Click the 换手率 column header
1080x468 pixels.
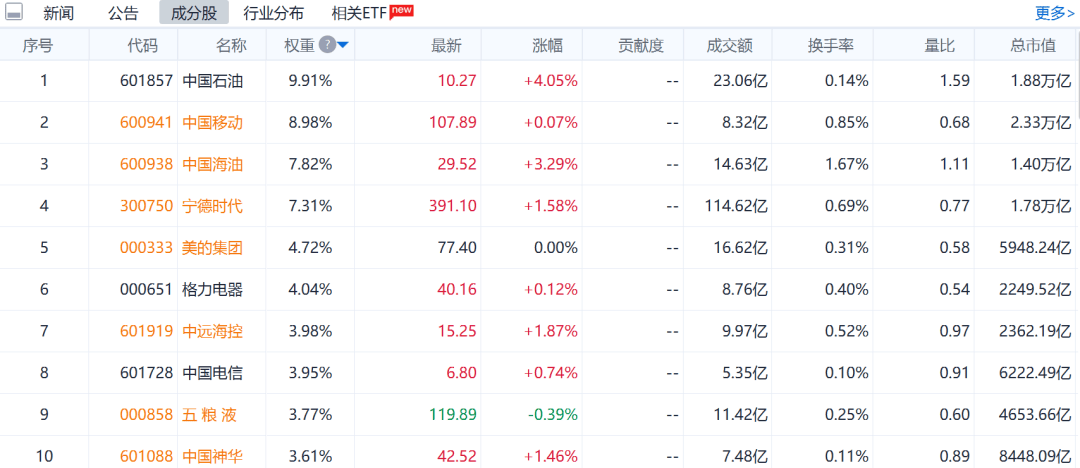830,45
